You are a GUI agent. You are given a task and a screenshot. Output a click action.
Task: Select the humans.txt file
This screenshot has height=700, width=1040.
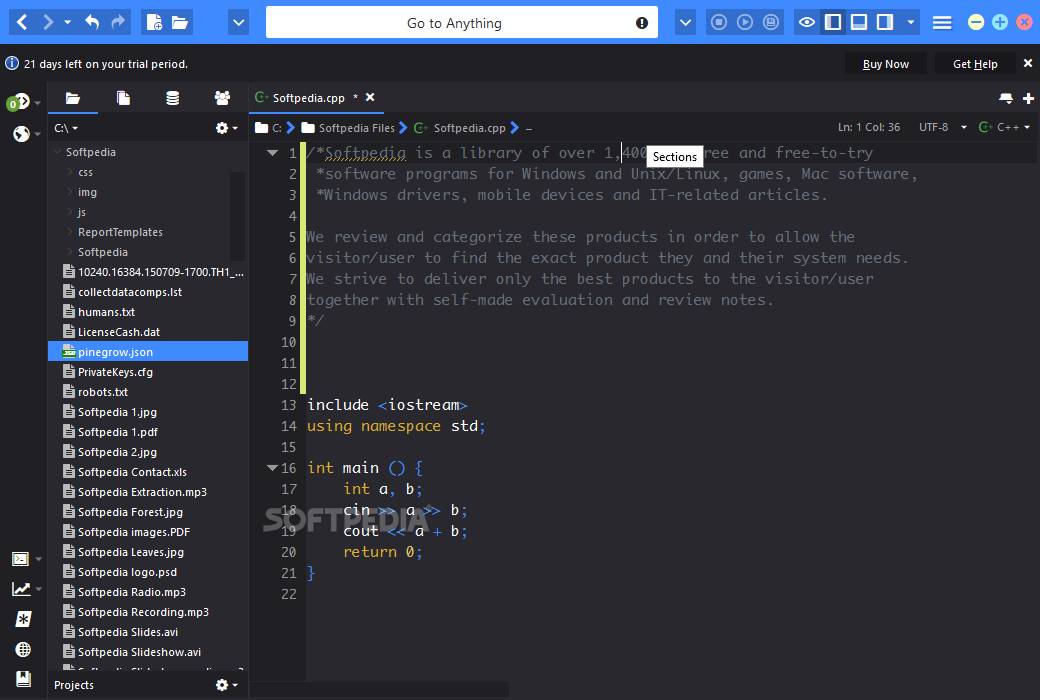point(106,312)
